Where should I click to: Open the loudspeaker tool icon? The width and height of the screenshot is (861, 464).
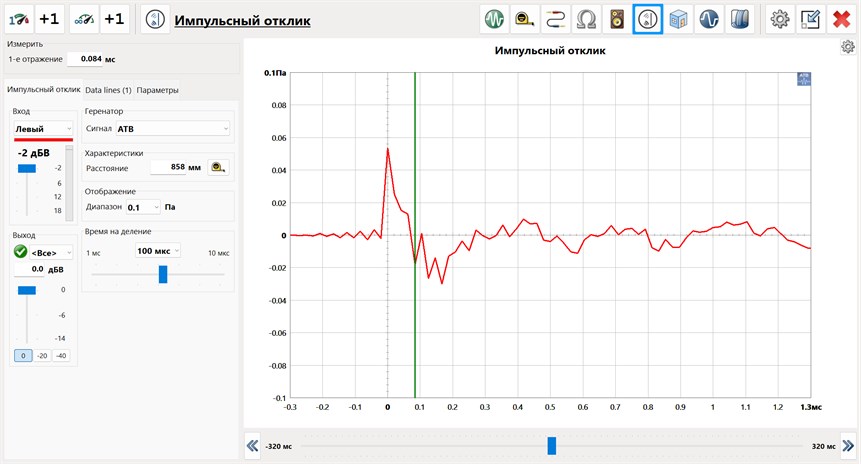617,19
